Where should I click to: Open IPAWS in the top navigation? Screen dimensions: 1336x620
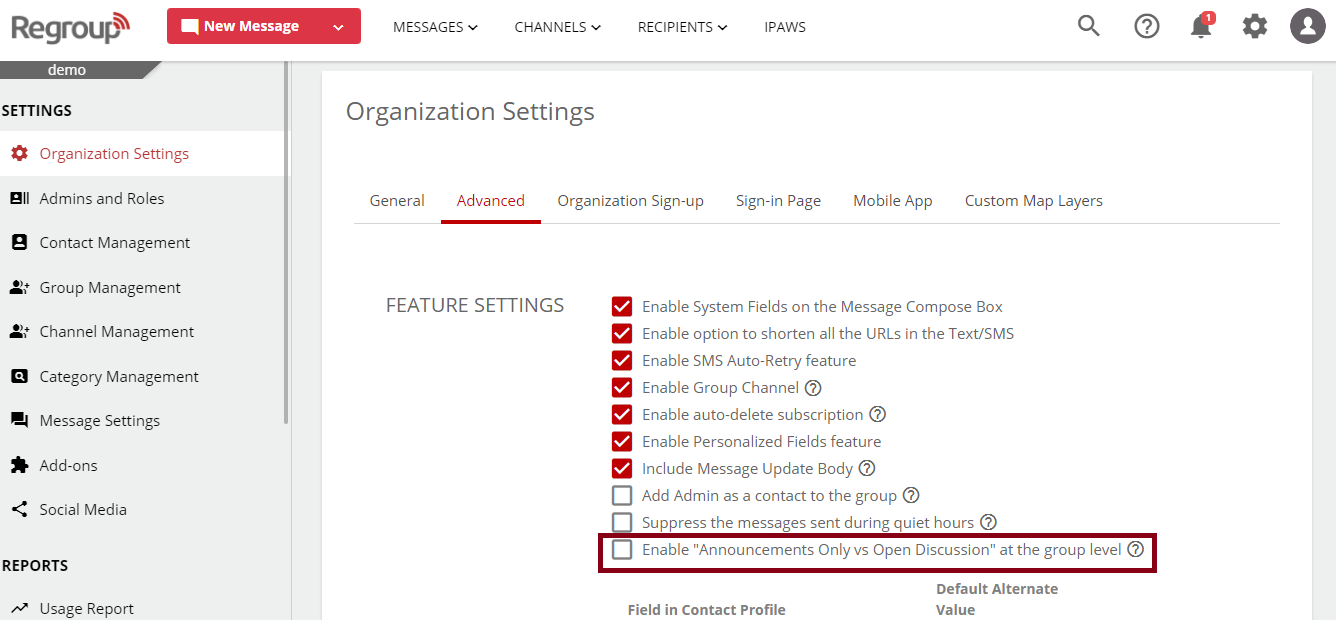point(784,27)
